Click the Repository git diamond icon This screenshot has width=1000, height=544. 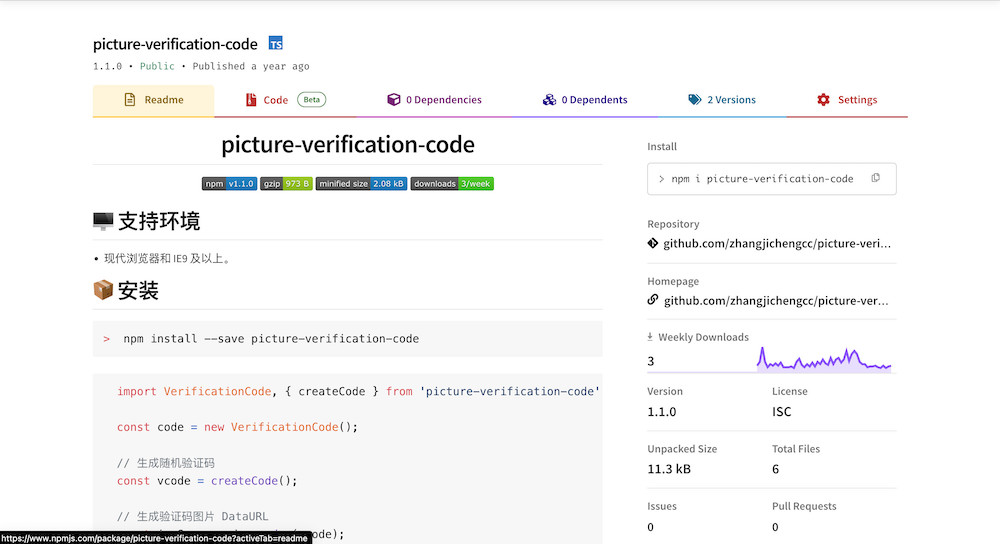pyautogui.click(x=652, y=243)
